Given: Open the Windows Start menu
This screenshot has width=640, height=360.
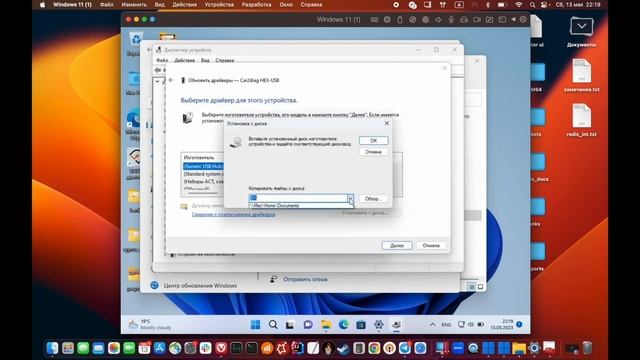Looking at the screenshot, I should coord(256,325).
